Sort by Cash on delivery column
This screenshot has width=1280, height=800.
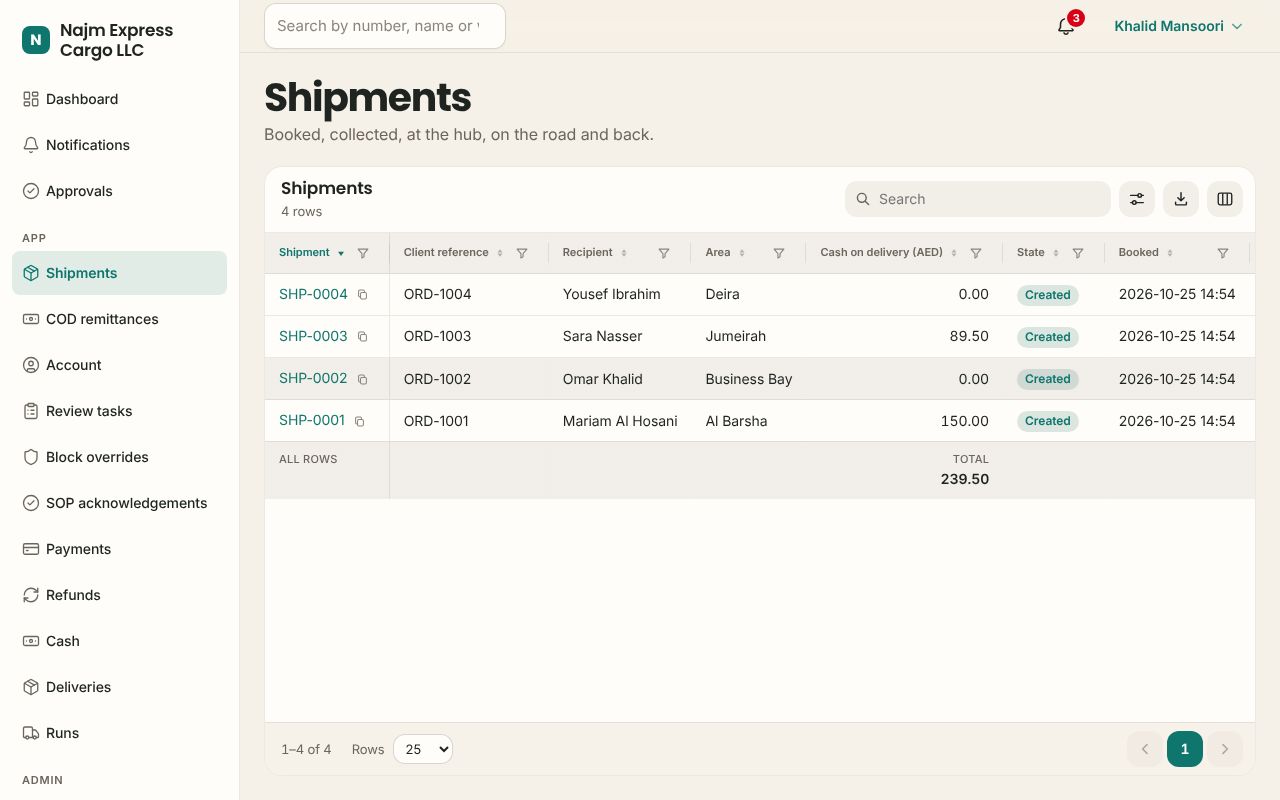(x=888, y=253)
